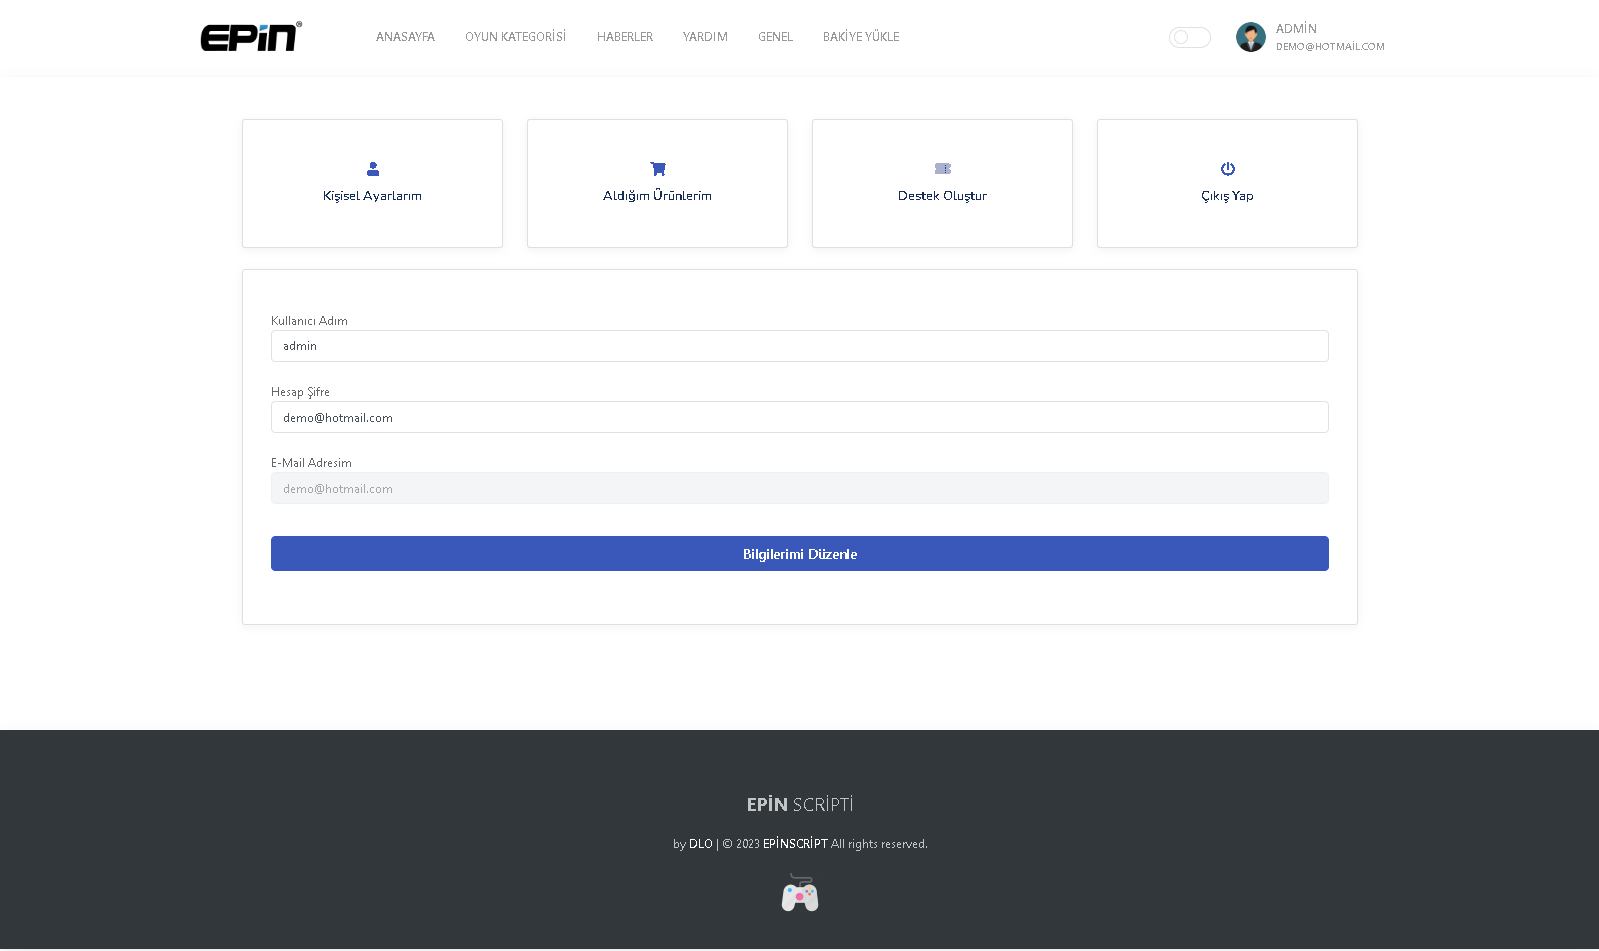The height and width of the screenshot is (951, 1599).
Task: Open the HABERLER menu item
Action: pyautogui.click(x=625, y=37)
